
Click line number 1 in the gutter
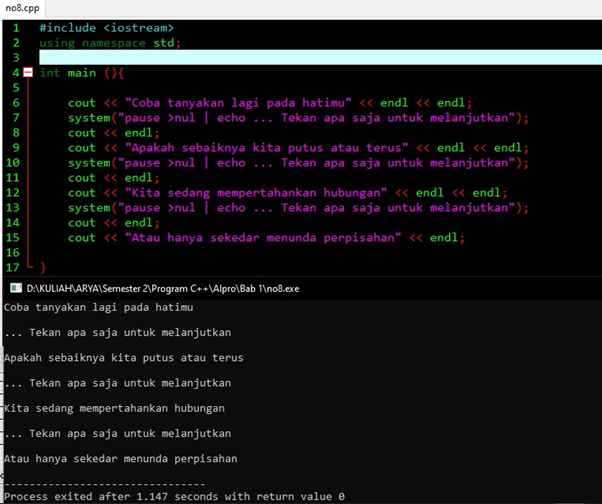pyautogui.click(x=16, y=28)
